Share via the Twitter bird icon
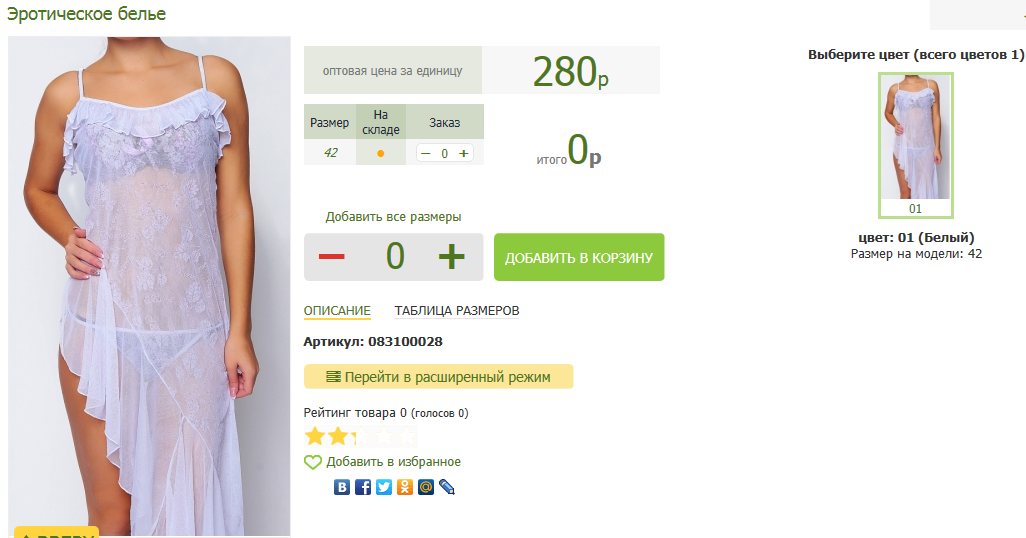 (x=383, y=487)
